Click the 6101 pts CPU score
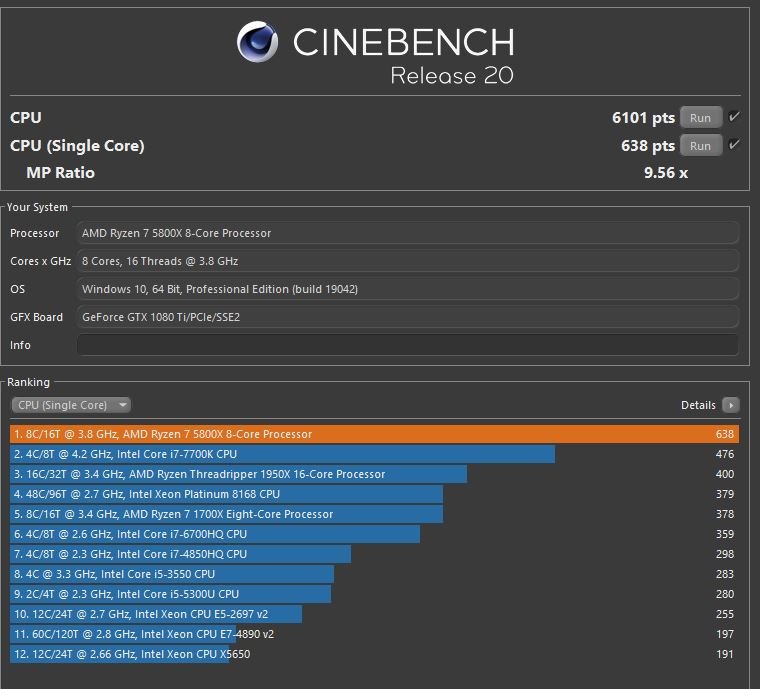The width and height of the screenshot is (760, 689). coord(643,118)
